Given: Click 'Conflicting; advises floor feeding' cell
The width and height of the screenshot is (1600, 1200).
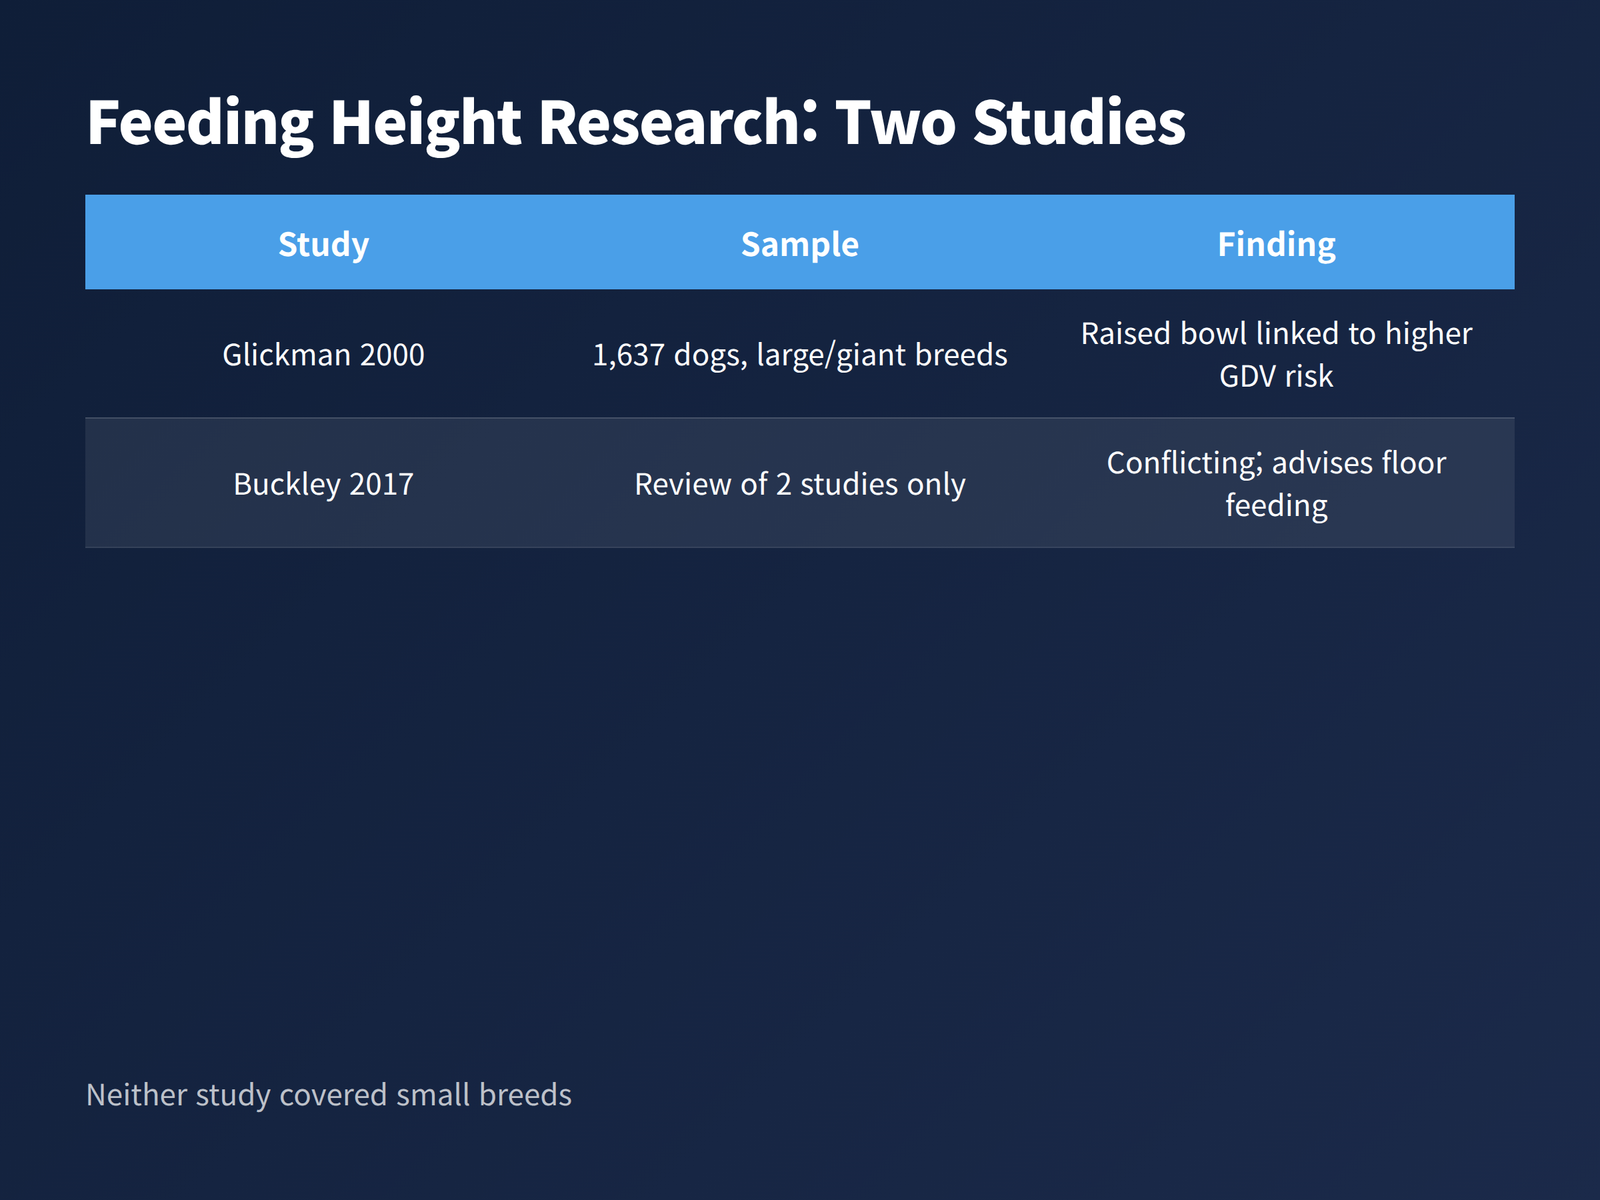Looking at the screenshot, I should coord(1276,483).
